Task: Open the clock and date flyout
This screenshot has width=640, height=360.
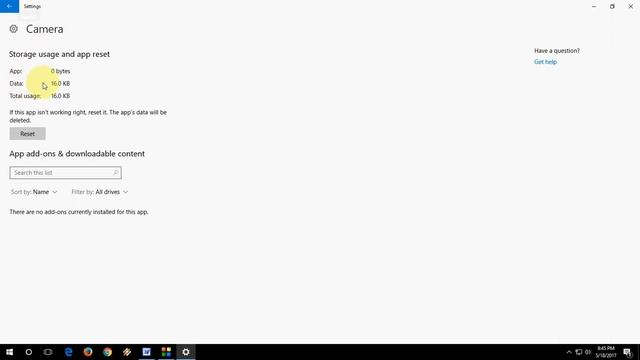Action: (606, 352)
